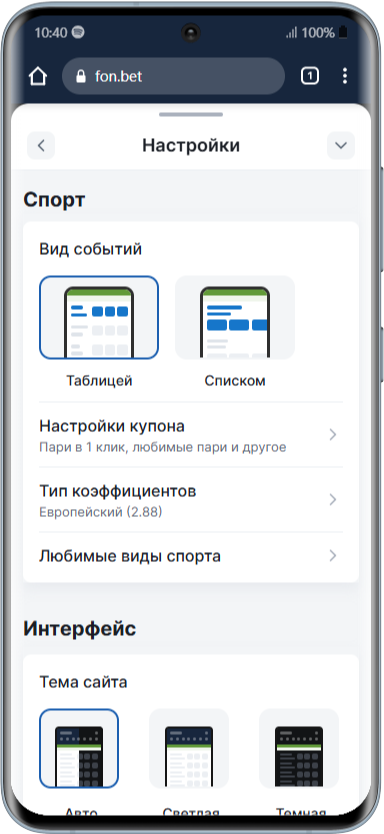This screenshot has width=384, height=834.
Task: Click the padlock icon in address bar
Action: coord(81,77)
